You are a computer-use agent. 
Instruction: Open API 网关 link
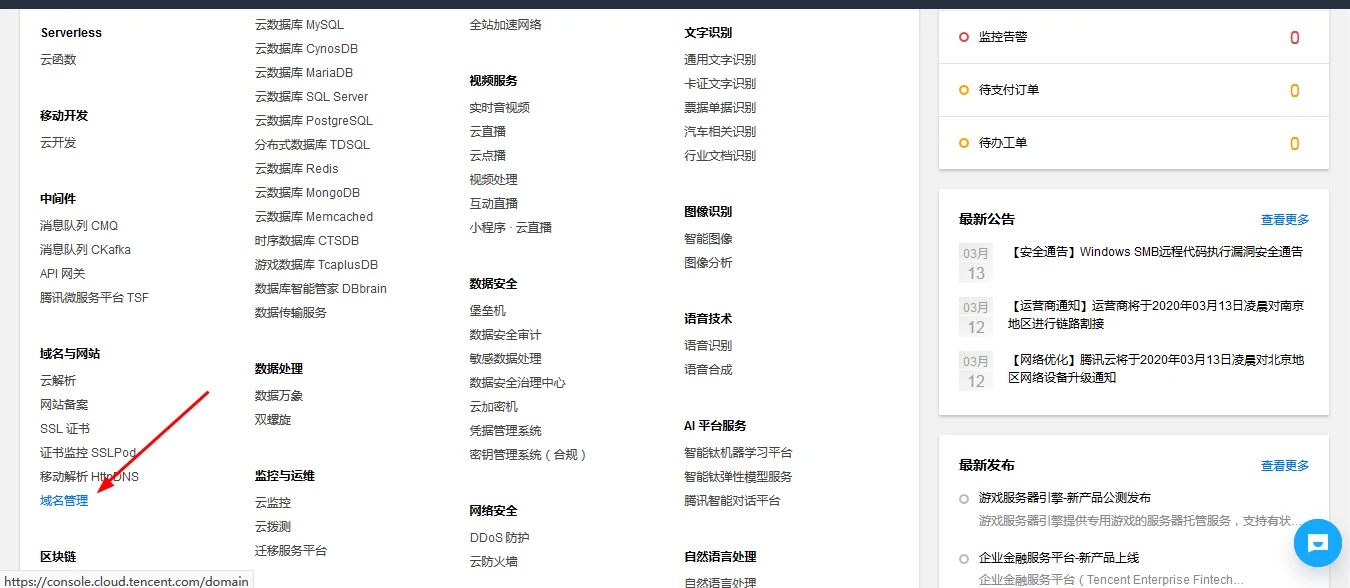coord(63,274)
